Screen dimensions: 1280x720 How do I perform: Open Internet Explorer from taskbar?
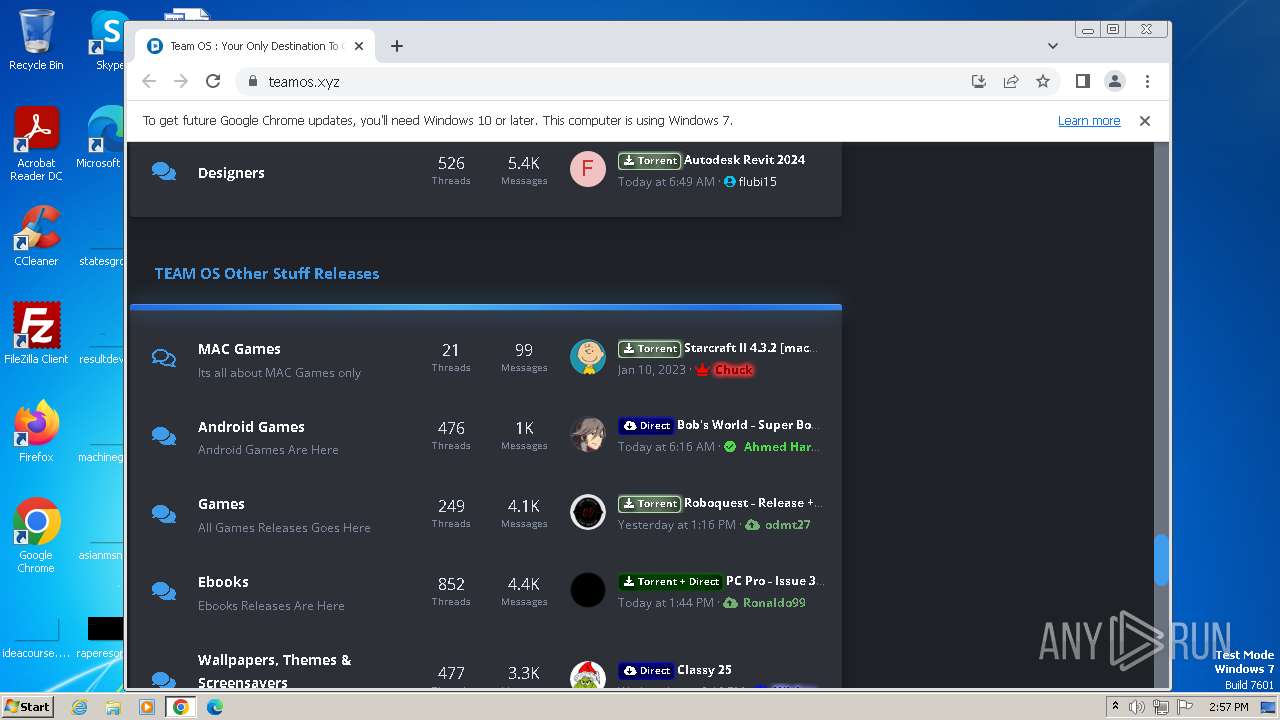coord(80,707)
